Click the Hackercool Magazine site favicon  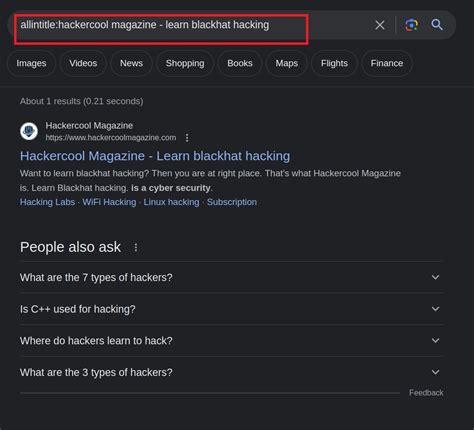pos(29,131)
